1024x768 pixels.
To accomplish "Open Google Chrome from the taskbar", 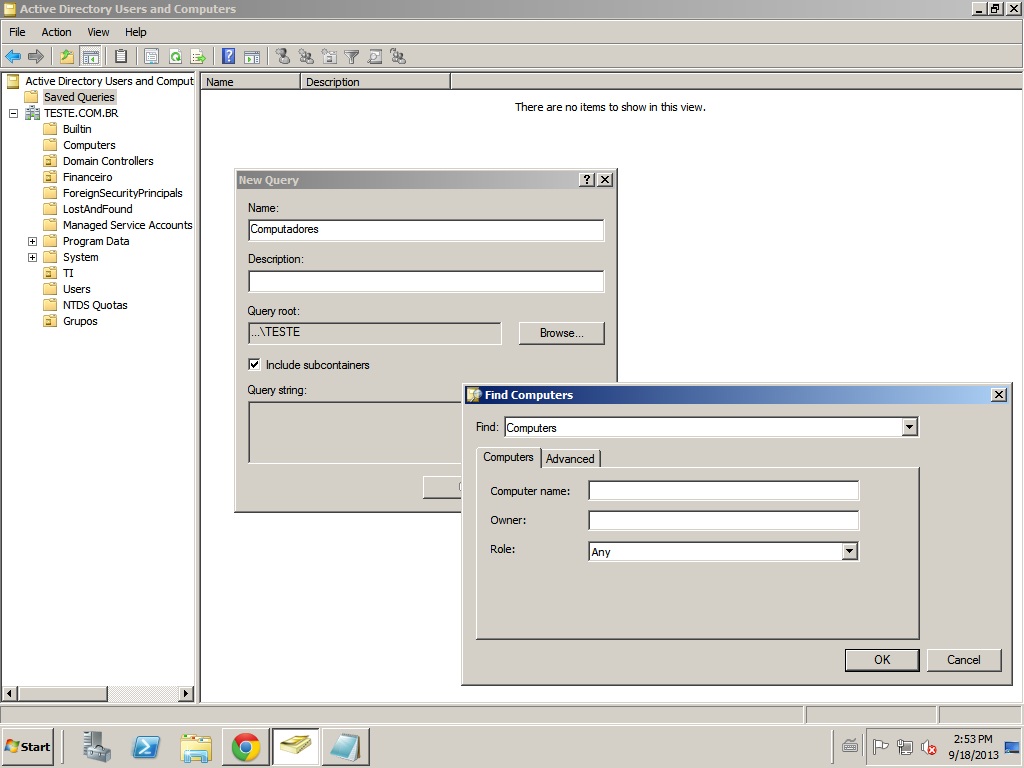I will 246,746.
